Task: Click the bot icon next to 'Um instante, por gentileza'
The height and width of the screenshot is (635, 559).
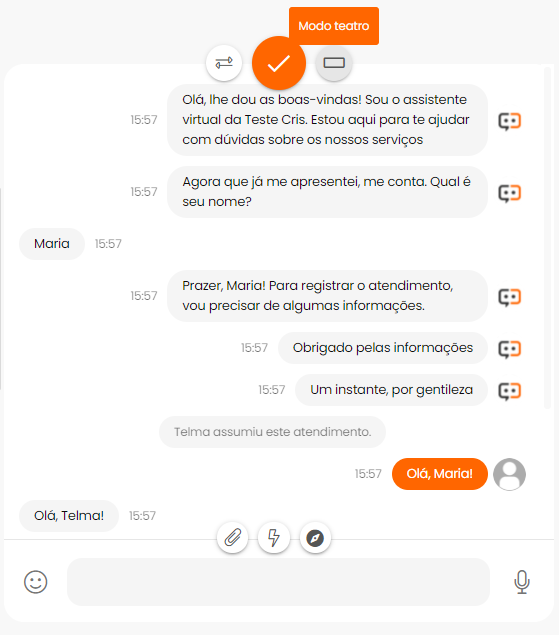Action: pyautogui.click(x=509, y=391)
